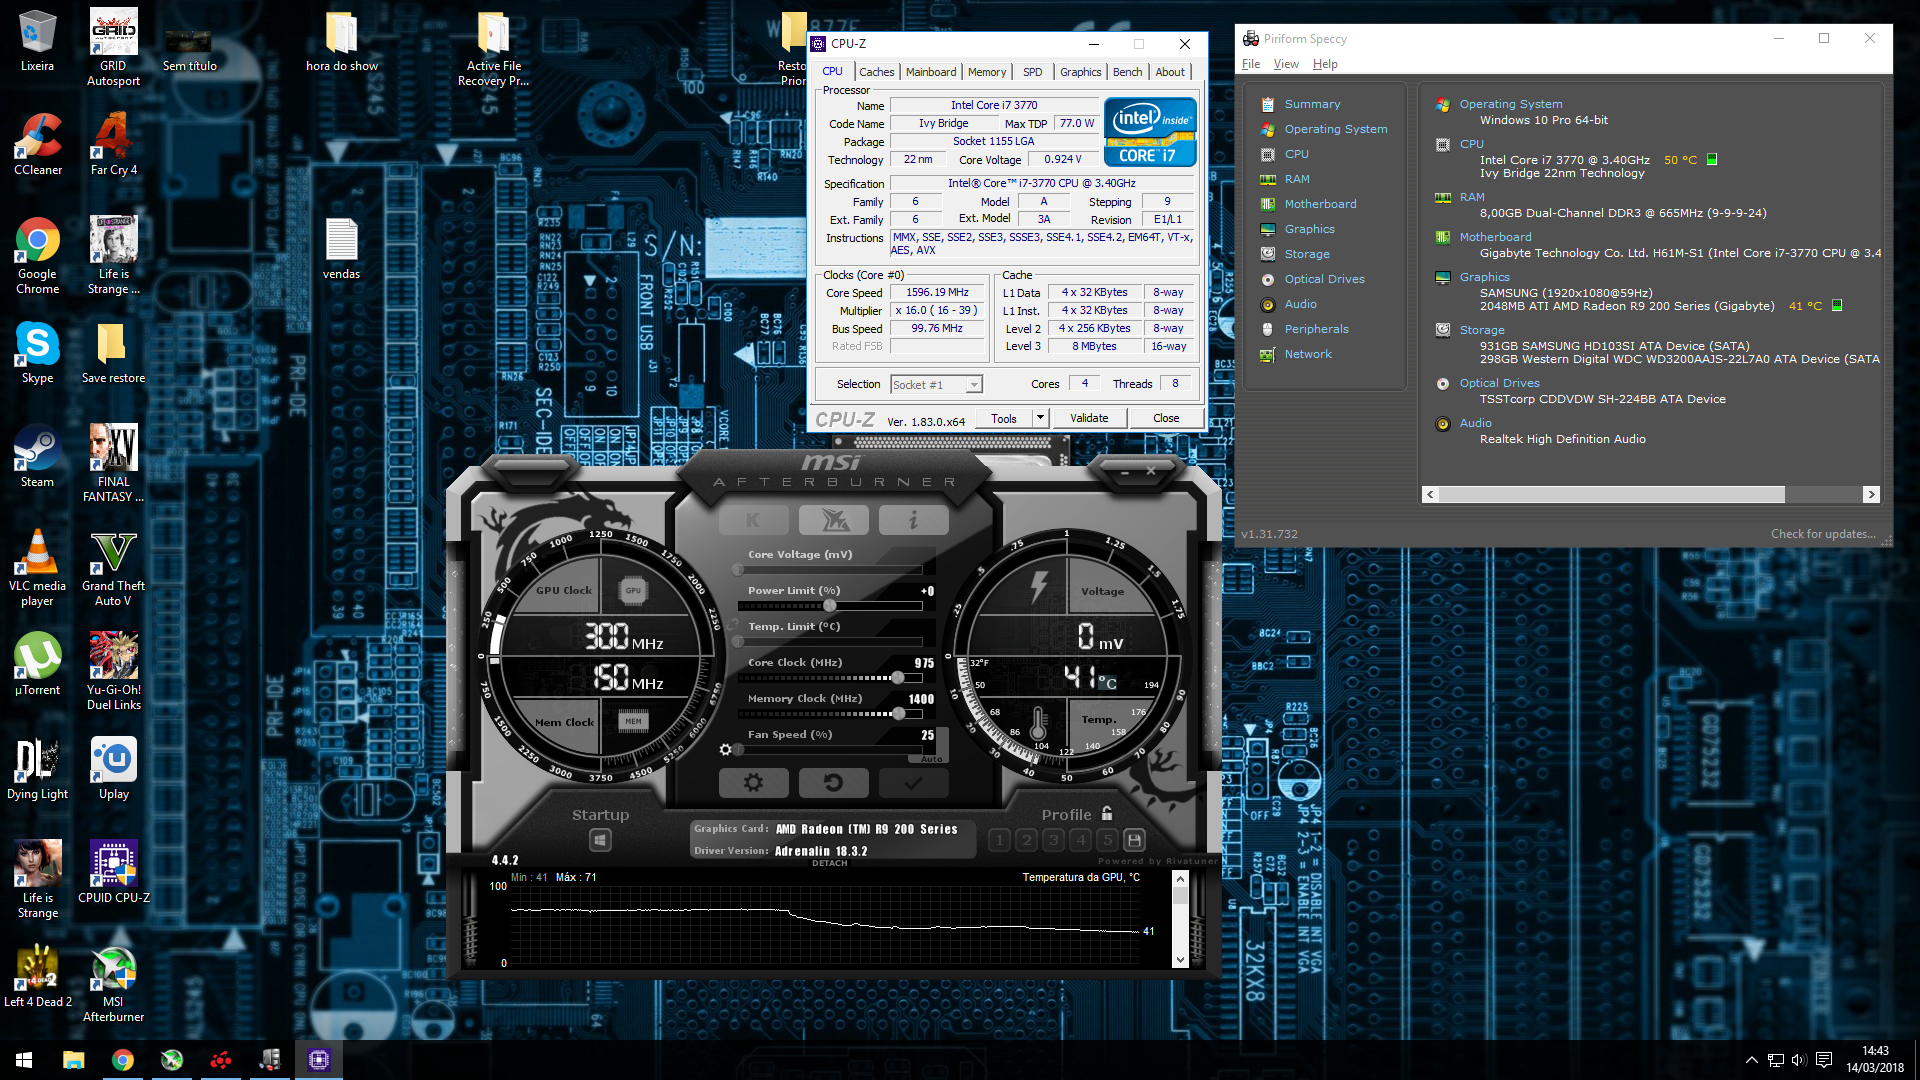The width and height of the screenshot is (1920, 1080).
Task: Select Afterburner profile slot 5
Action: pos(1107,840)
